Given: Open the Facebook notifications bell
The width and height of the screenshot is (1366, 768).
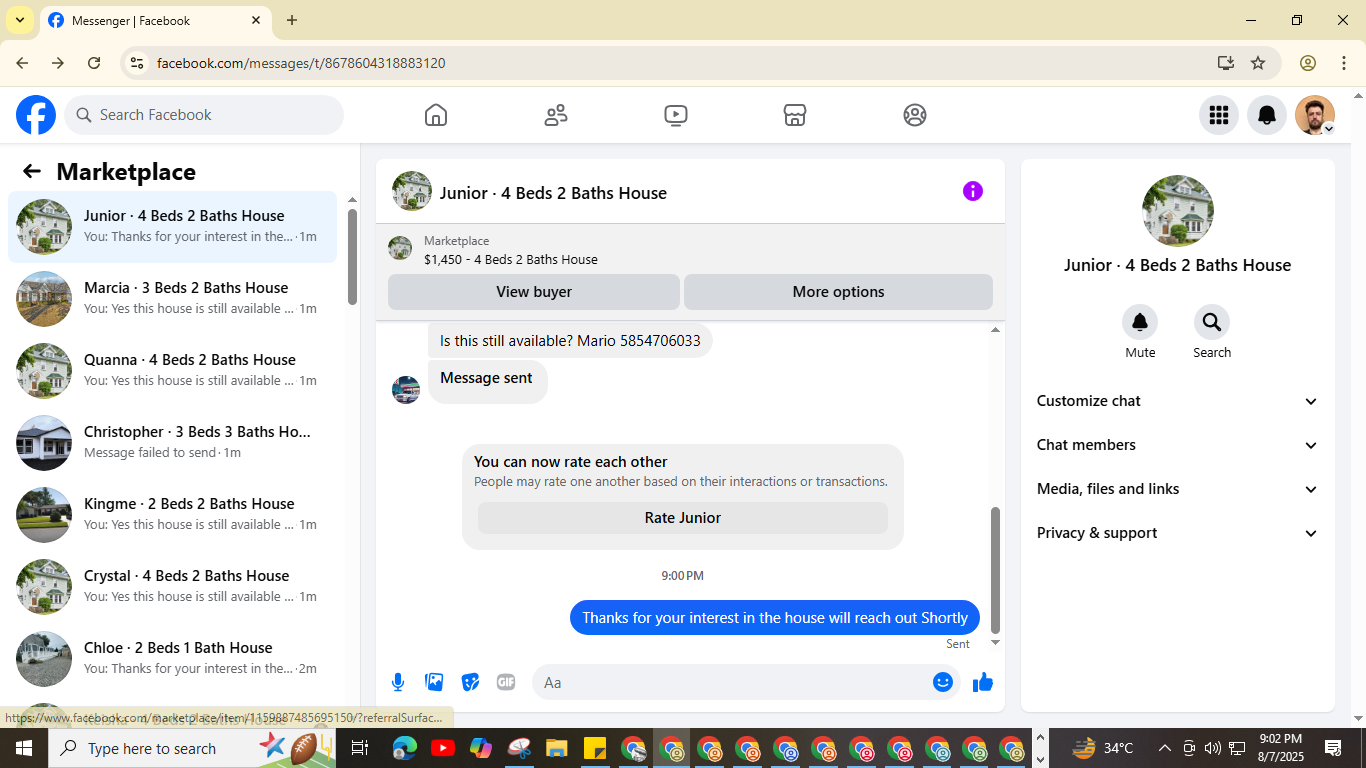Looking at the screenshot, I should point(1267,115).
